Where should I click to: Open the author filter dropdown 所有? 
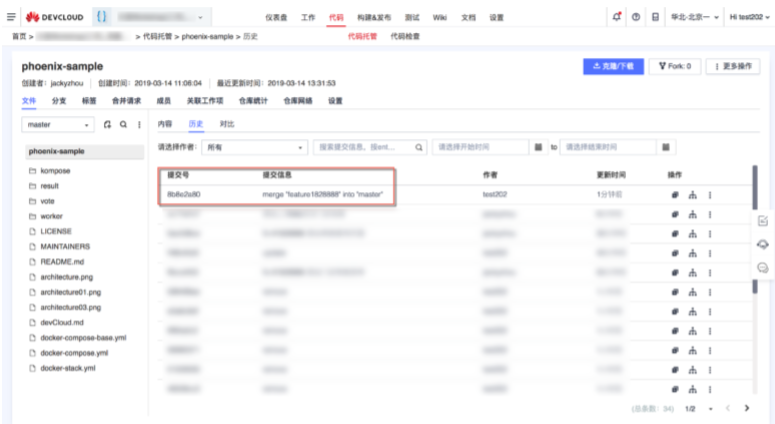(x=255, y=147)
